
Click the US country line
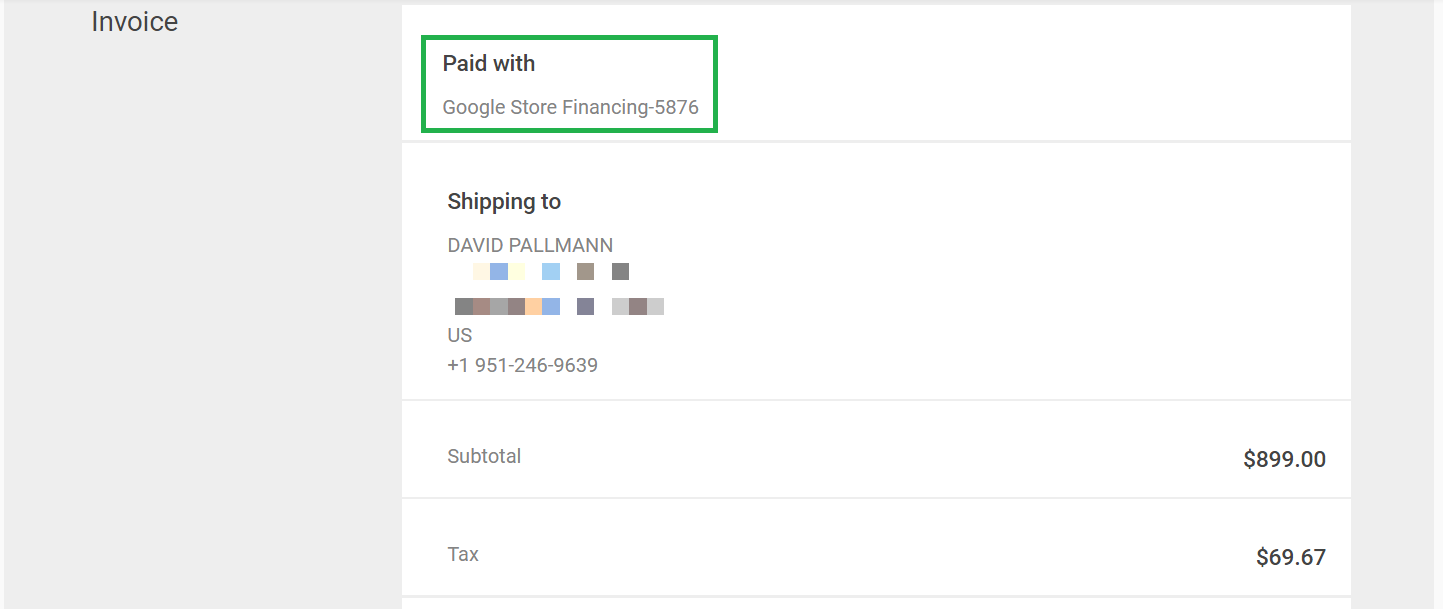[x=459, y=335]
